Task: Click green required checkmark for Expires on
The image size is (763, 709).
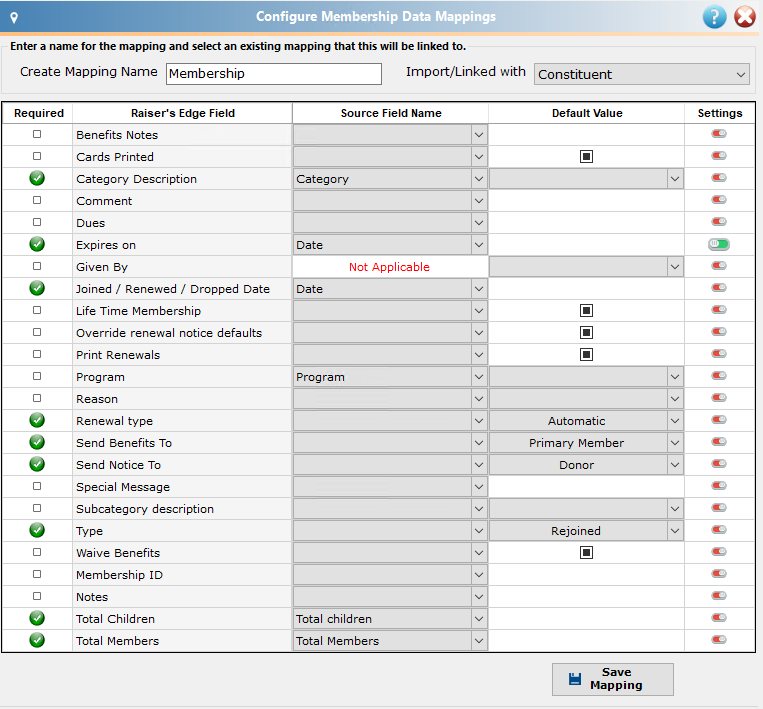Action: pos(37,244)
